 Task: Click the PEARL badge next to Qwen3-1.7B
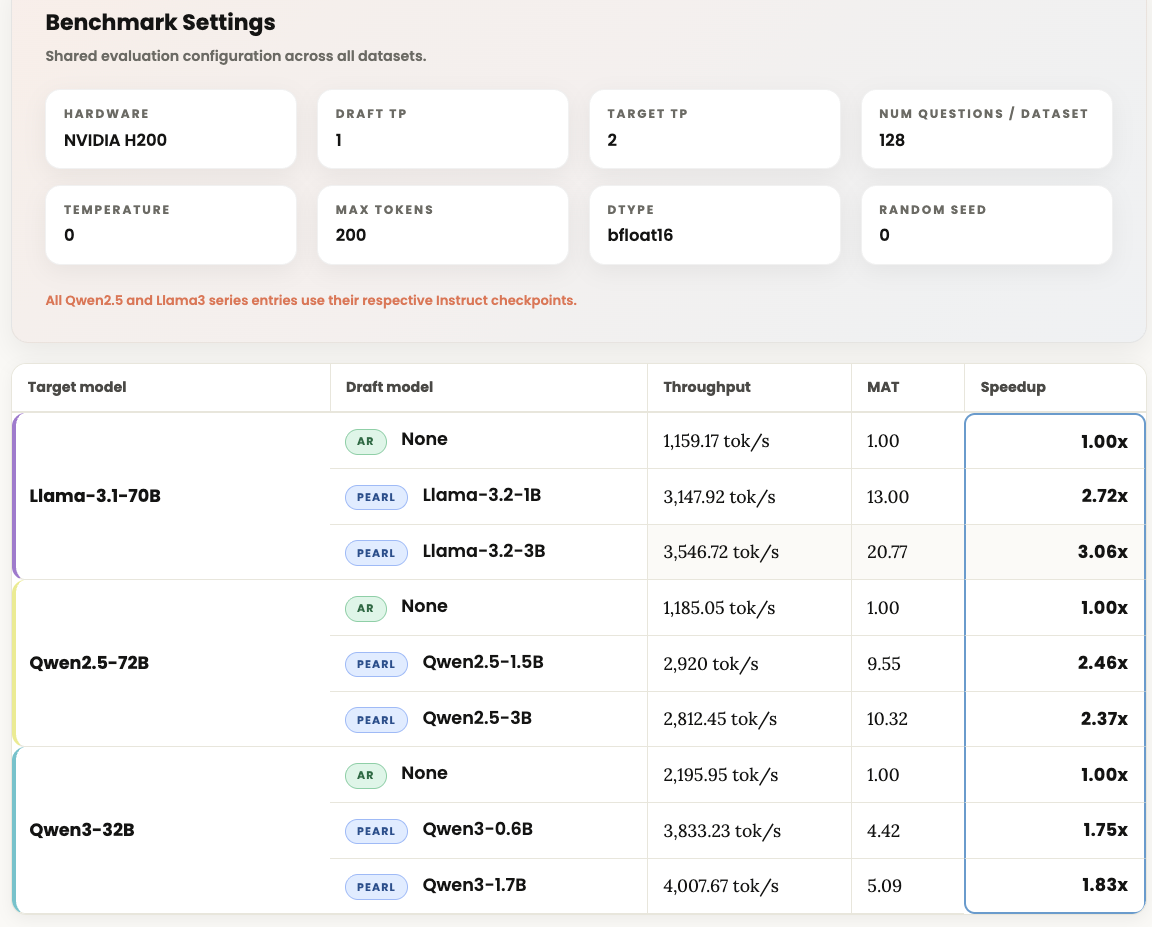tap(376, 886)
